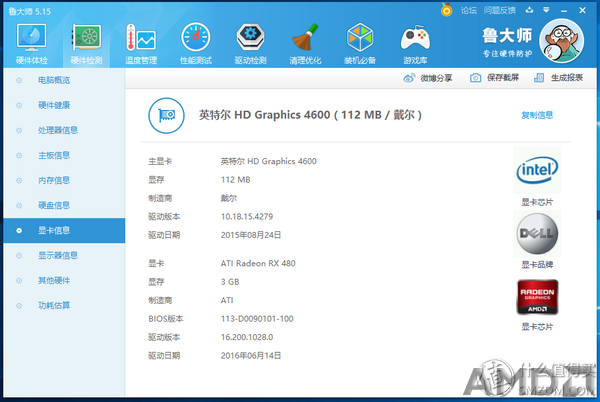Click the date 2015年08月24日
Viewport: 600px width, 402px height.
[x=251, y=235]
